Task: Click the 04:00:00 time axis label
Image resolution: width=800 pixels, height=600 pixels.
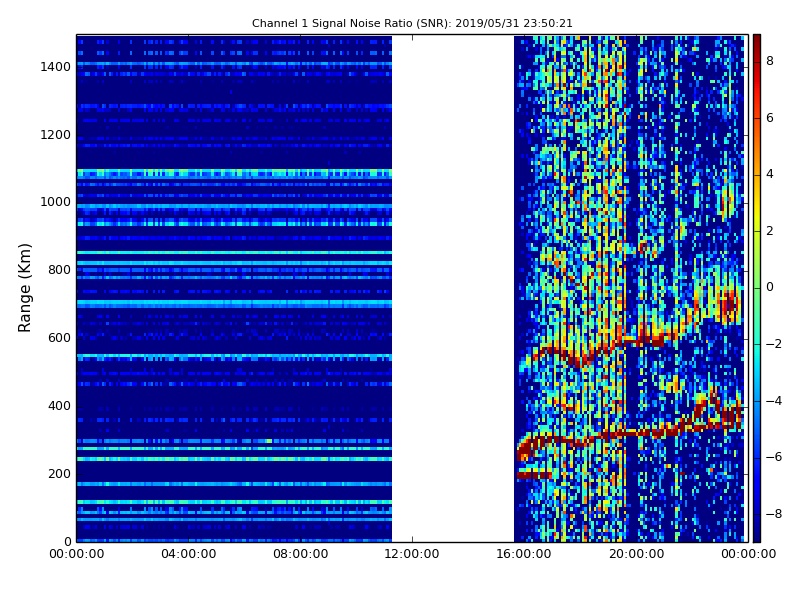Action: (188, 554)
